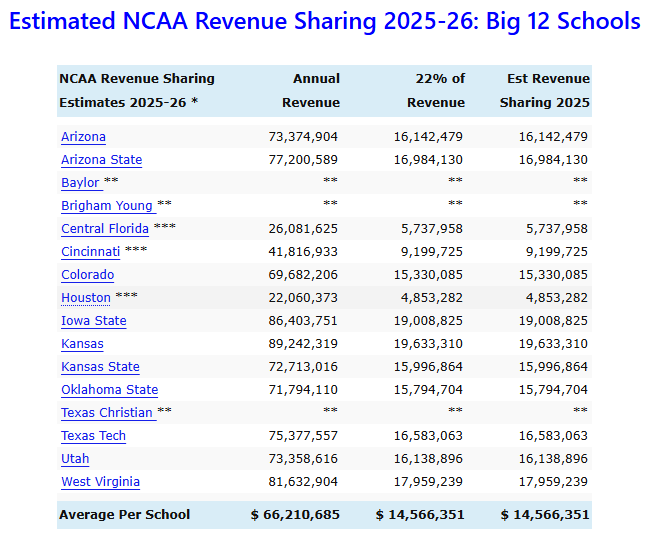Click Kansas annual revenue 89,242,319
Viewport: 650px width, 539px height.
(x=303, y=344)
